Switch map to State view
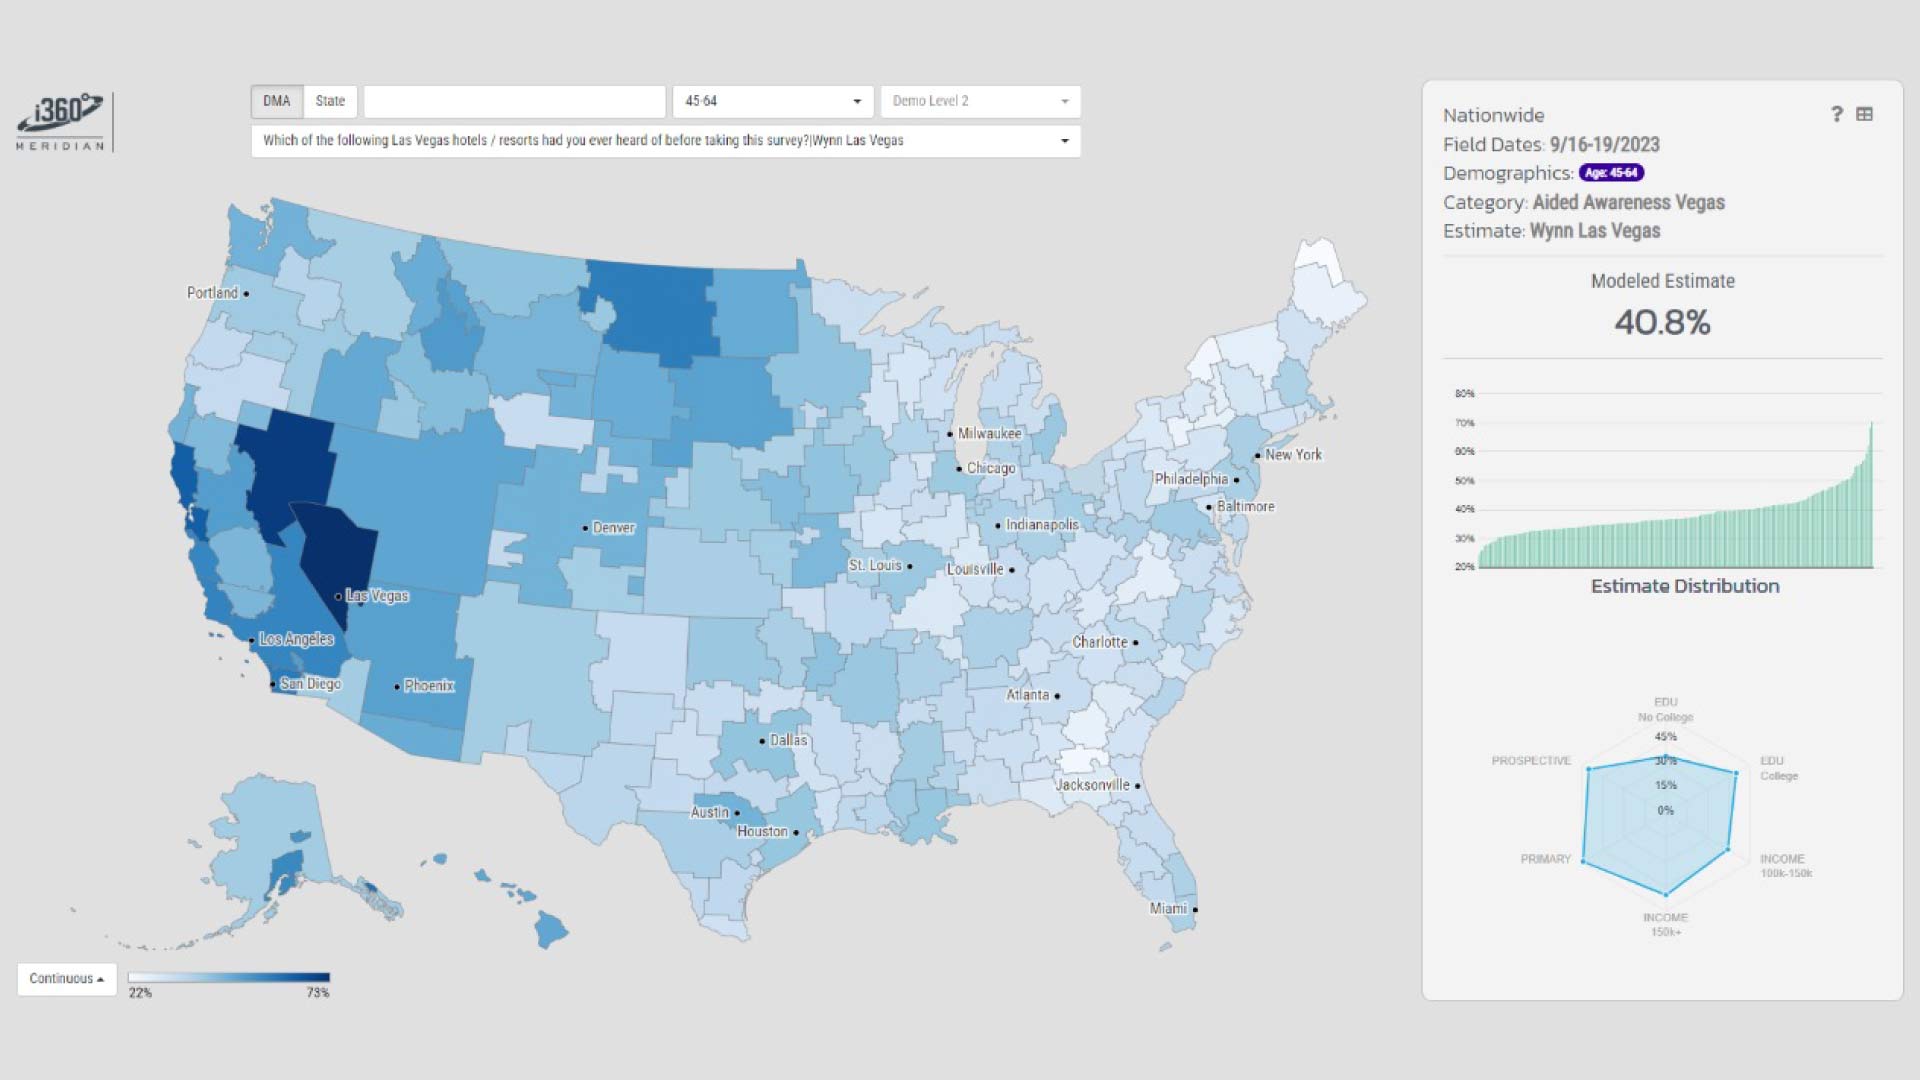This screenshot has height=1080, width=1920. (x=330, y=101)
